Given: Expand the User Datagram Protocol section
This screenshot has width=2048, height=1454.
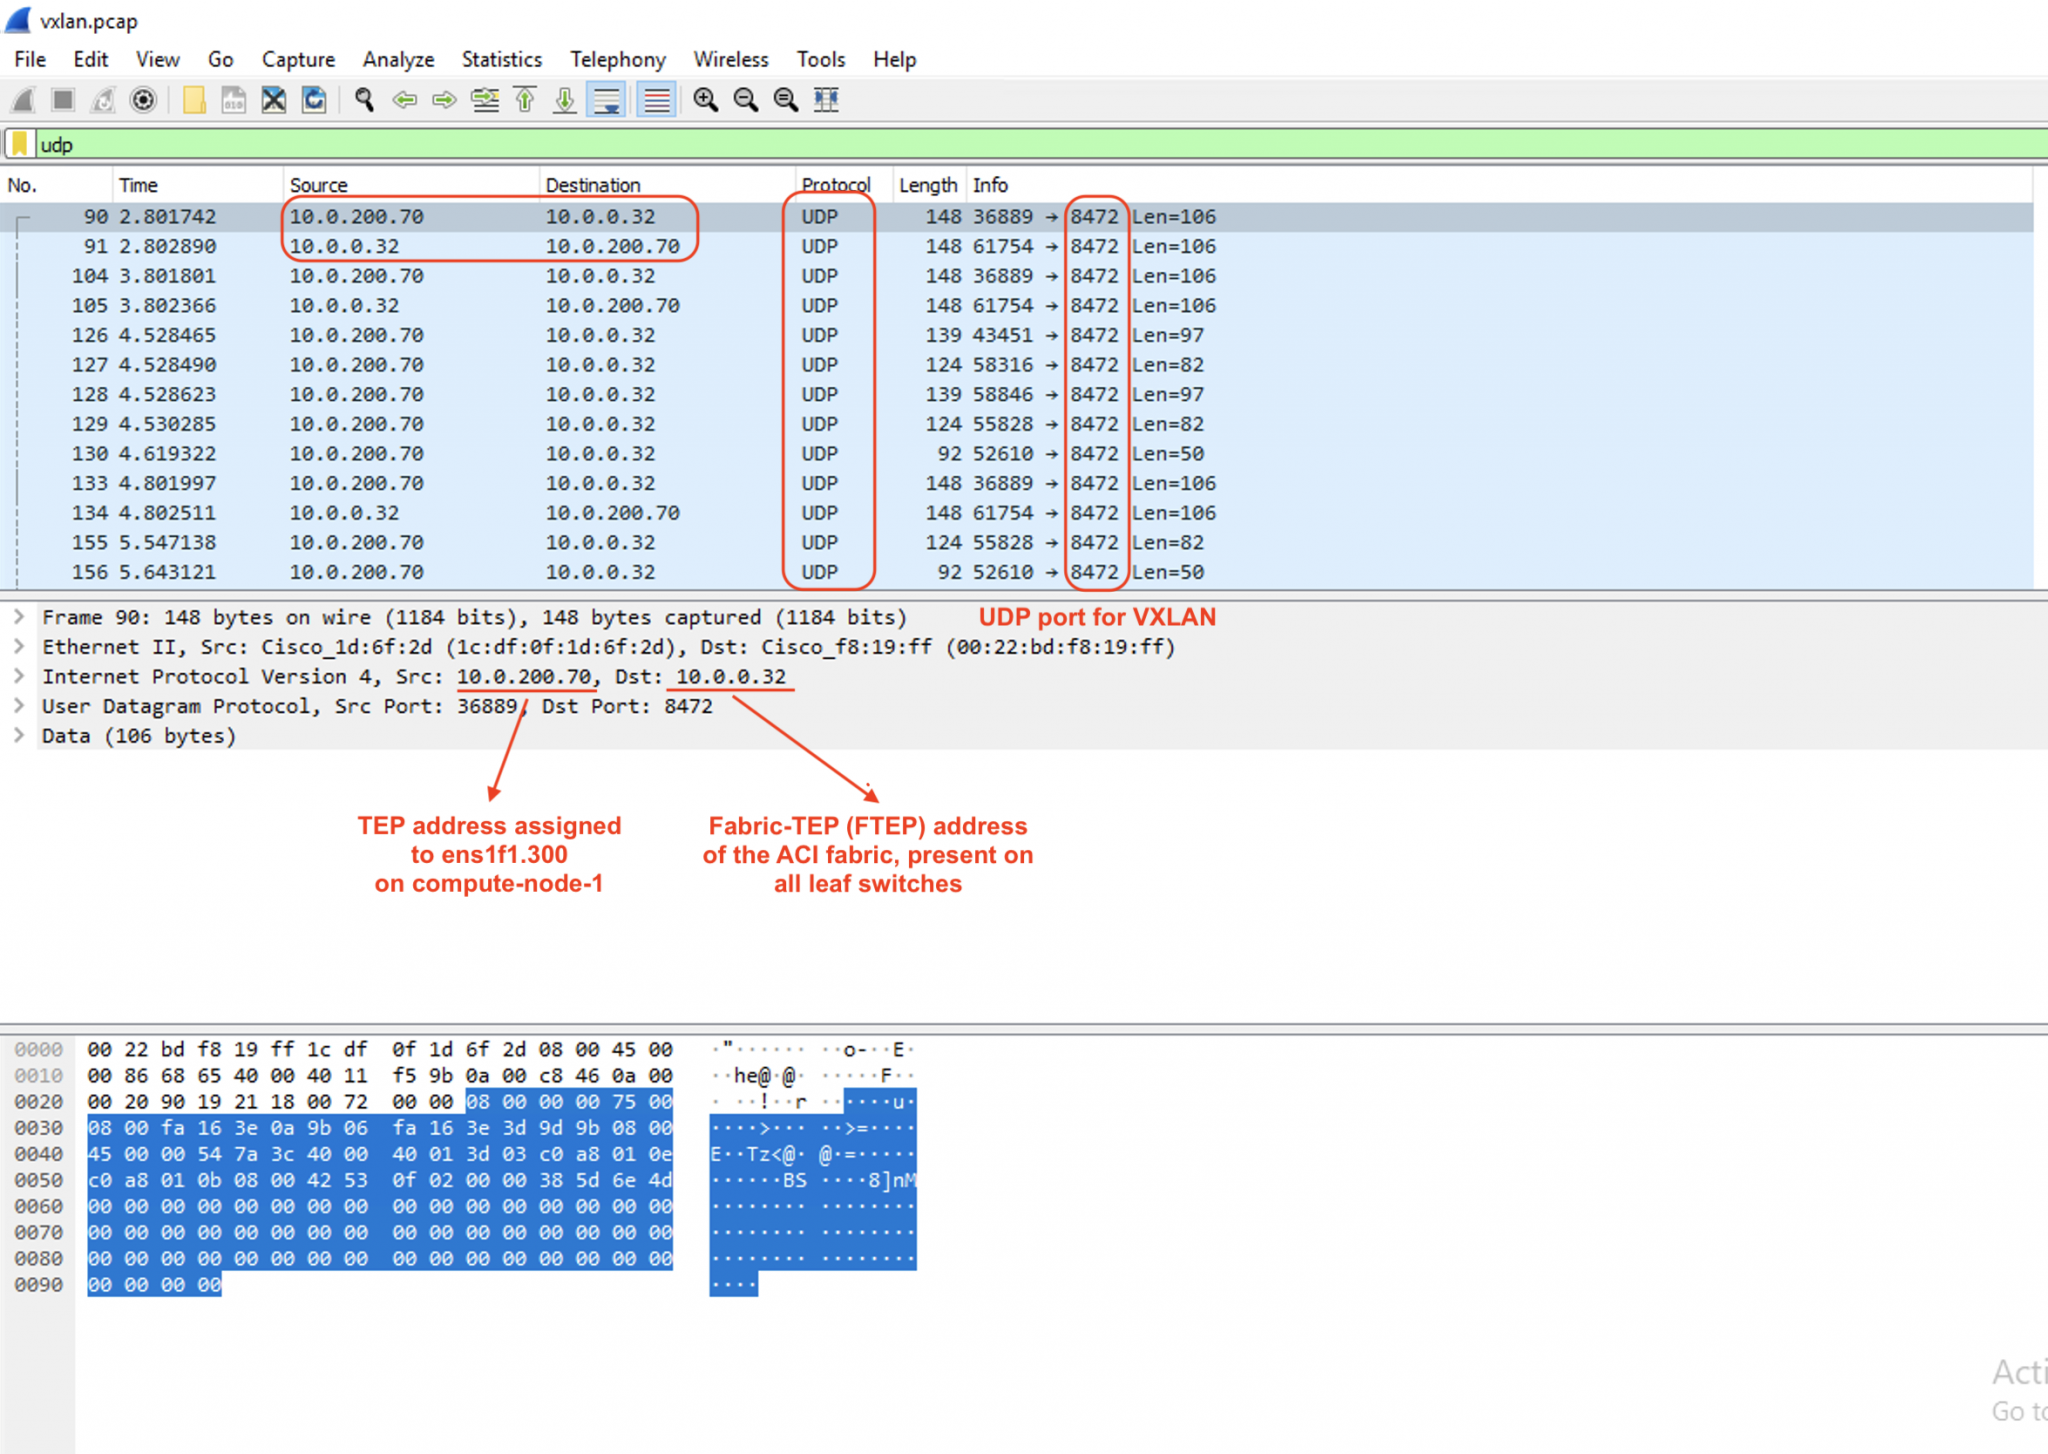Looking at the screenshot, I should pyautogui.click(x=20, y=706).
